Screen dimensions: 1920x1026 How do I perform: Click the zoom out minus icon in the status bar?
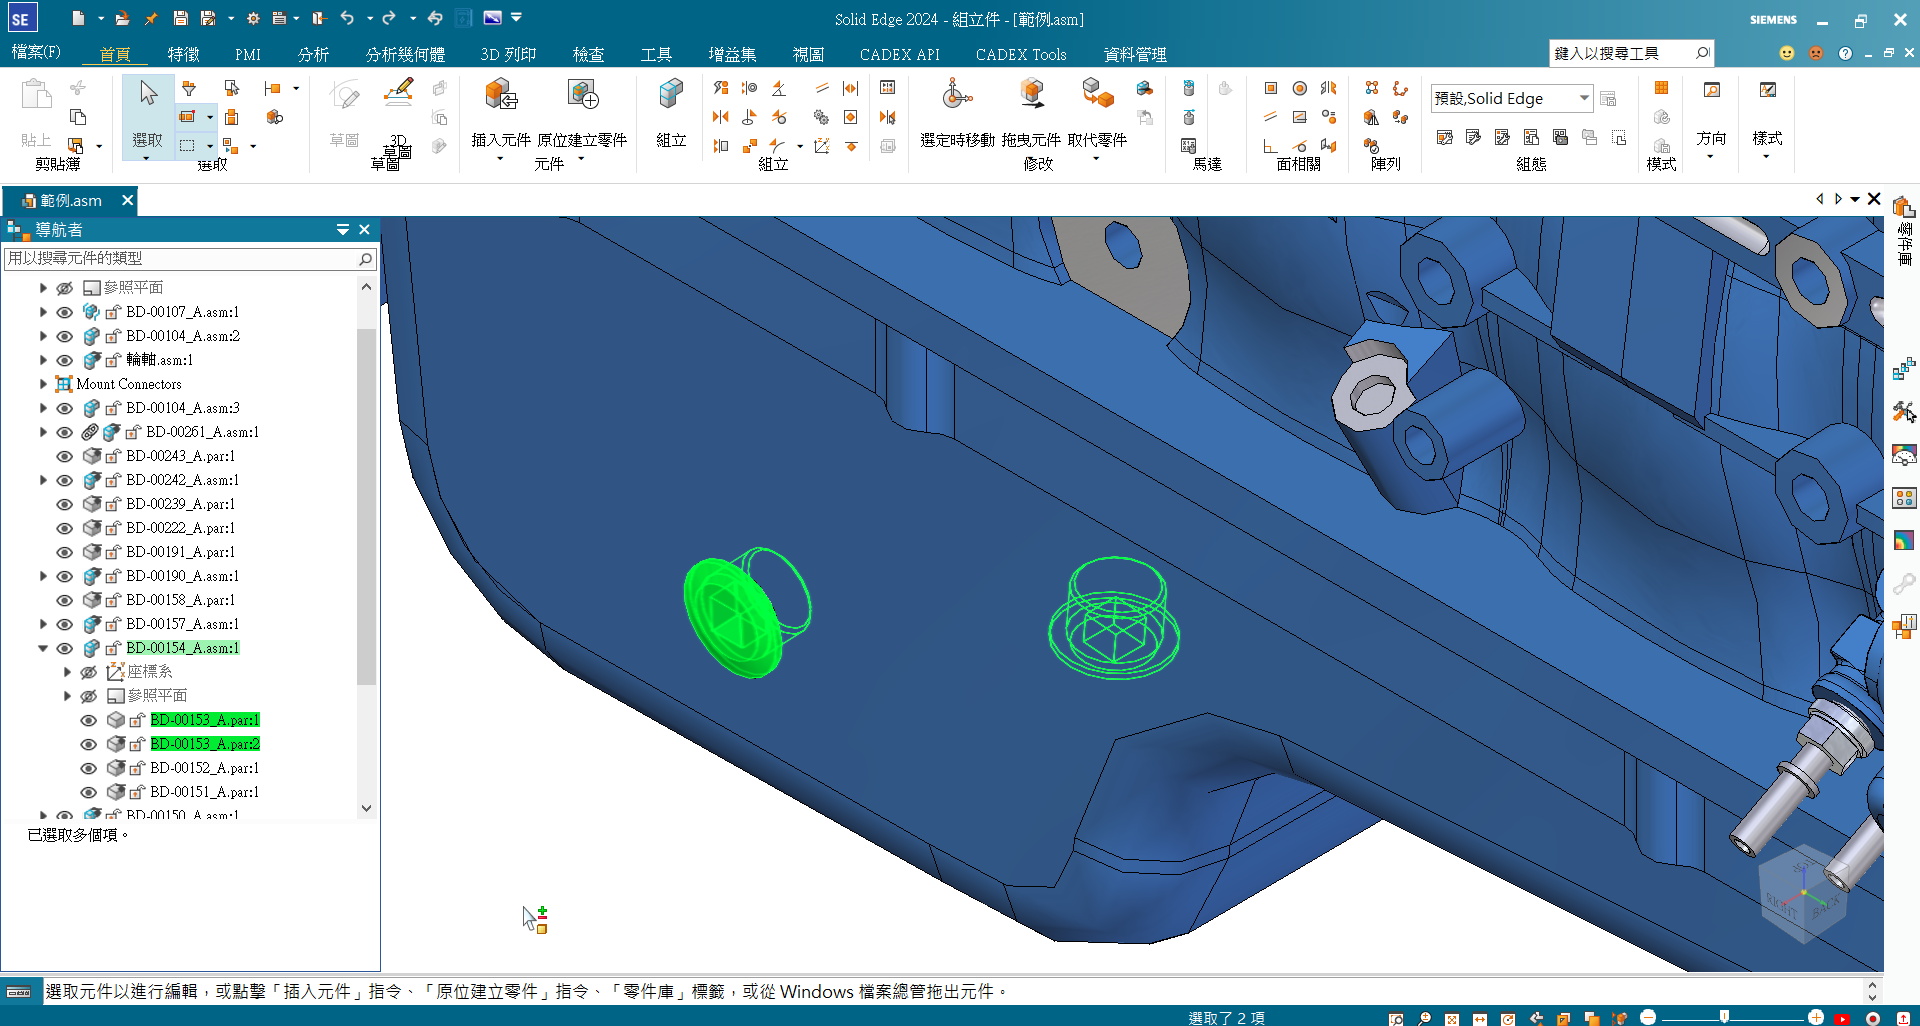click(x=1648, y=1017)
